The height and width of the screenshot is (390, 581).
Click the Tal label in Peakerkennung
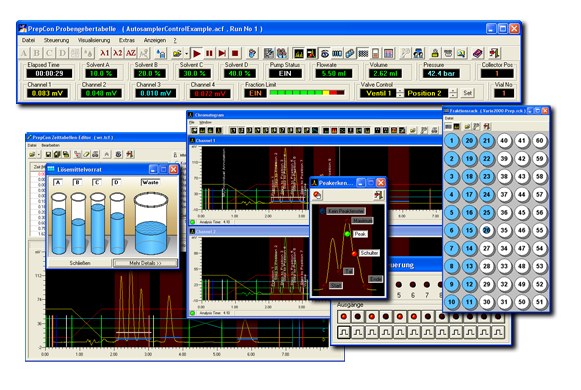tap(348, 271)
